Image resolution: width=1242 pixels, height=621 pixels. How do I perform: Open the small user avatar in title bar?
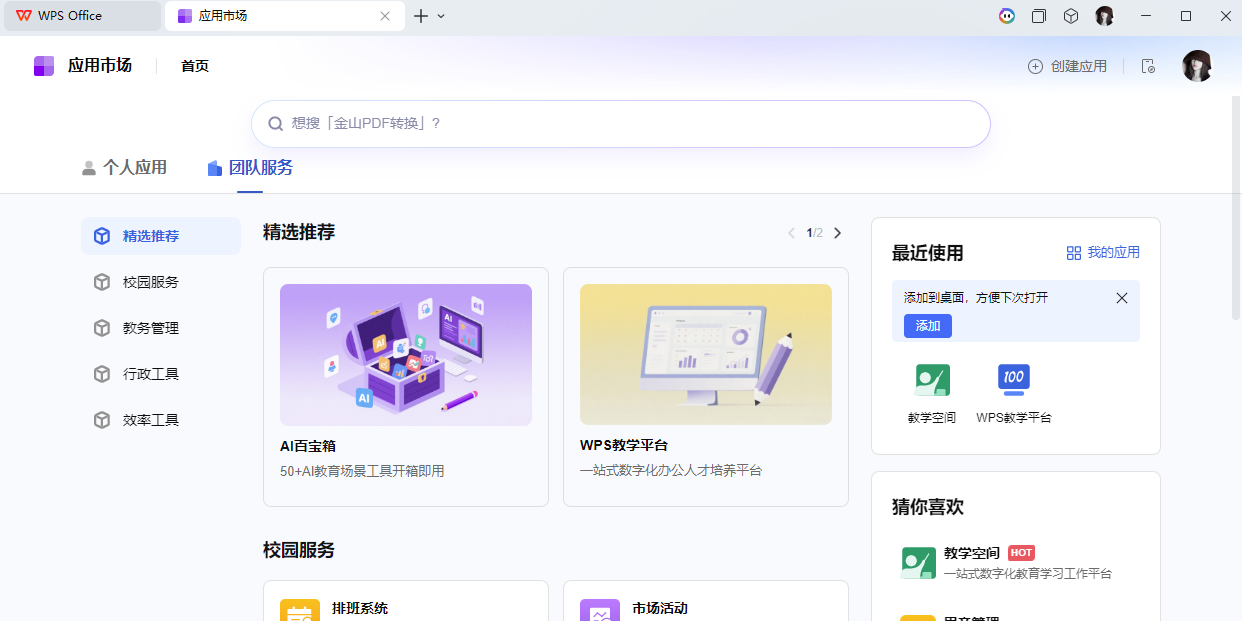[1104, 16]
